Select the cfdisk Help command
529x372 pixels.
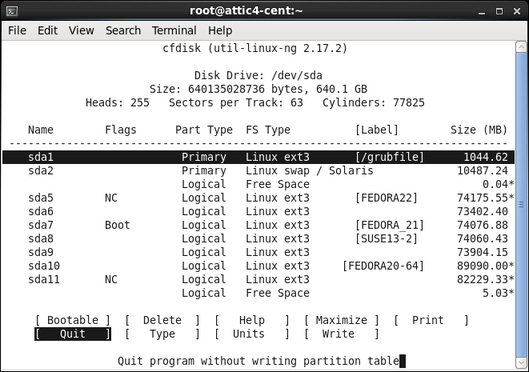[252, 320]
